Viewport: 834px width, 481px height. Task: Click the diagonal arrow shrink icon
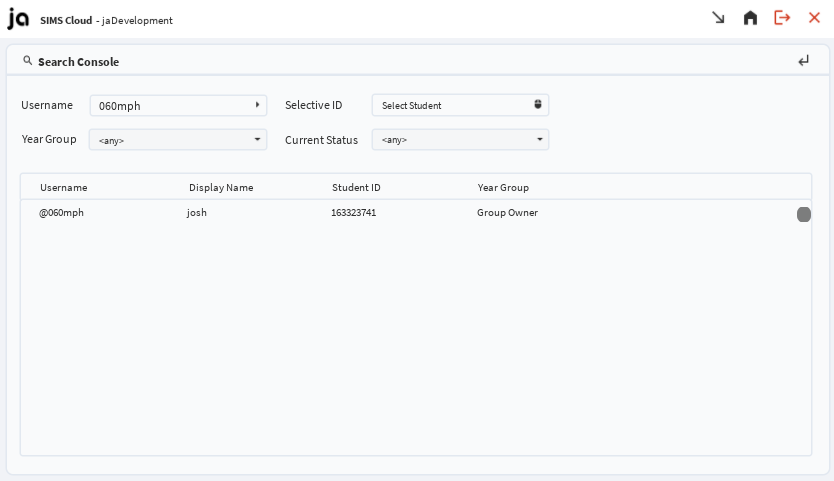(718, 18)
